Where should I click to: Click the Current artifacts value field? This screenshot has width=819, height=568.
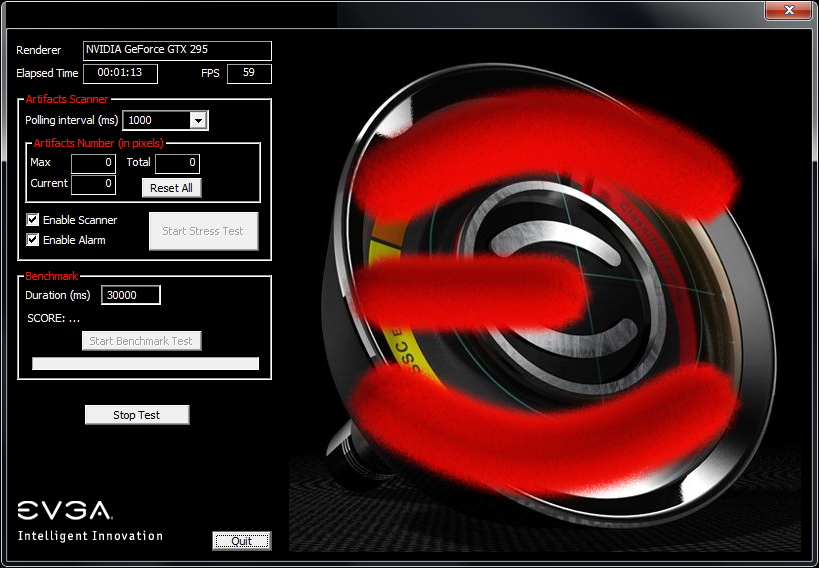click(93, 184)
